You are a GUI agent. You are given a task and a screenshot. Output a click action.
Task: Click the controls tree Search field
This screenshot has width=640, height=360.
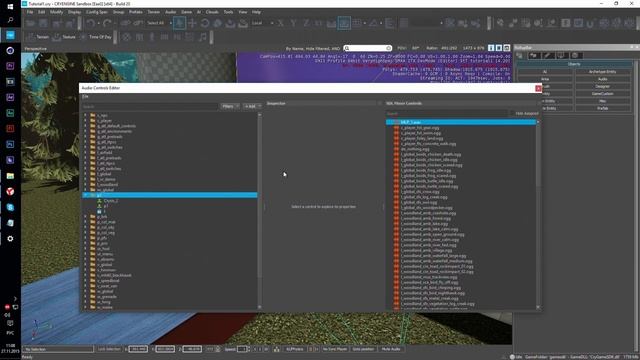click(150, 107)
